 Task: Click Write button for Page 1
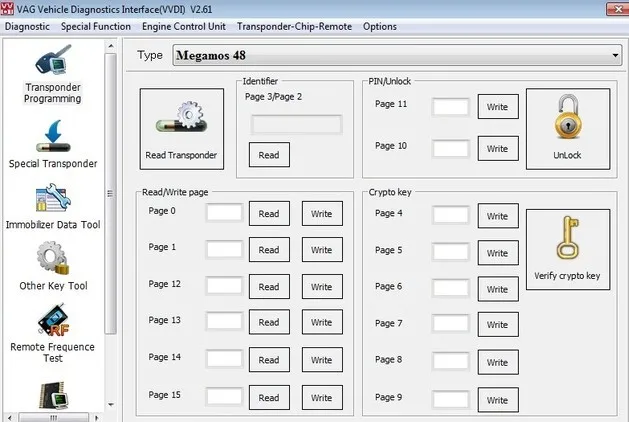click(322, 250)
